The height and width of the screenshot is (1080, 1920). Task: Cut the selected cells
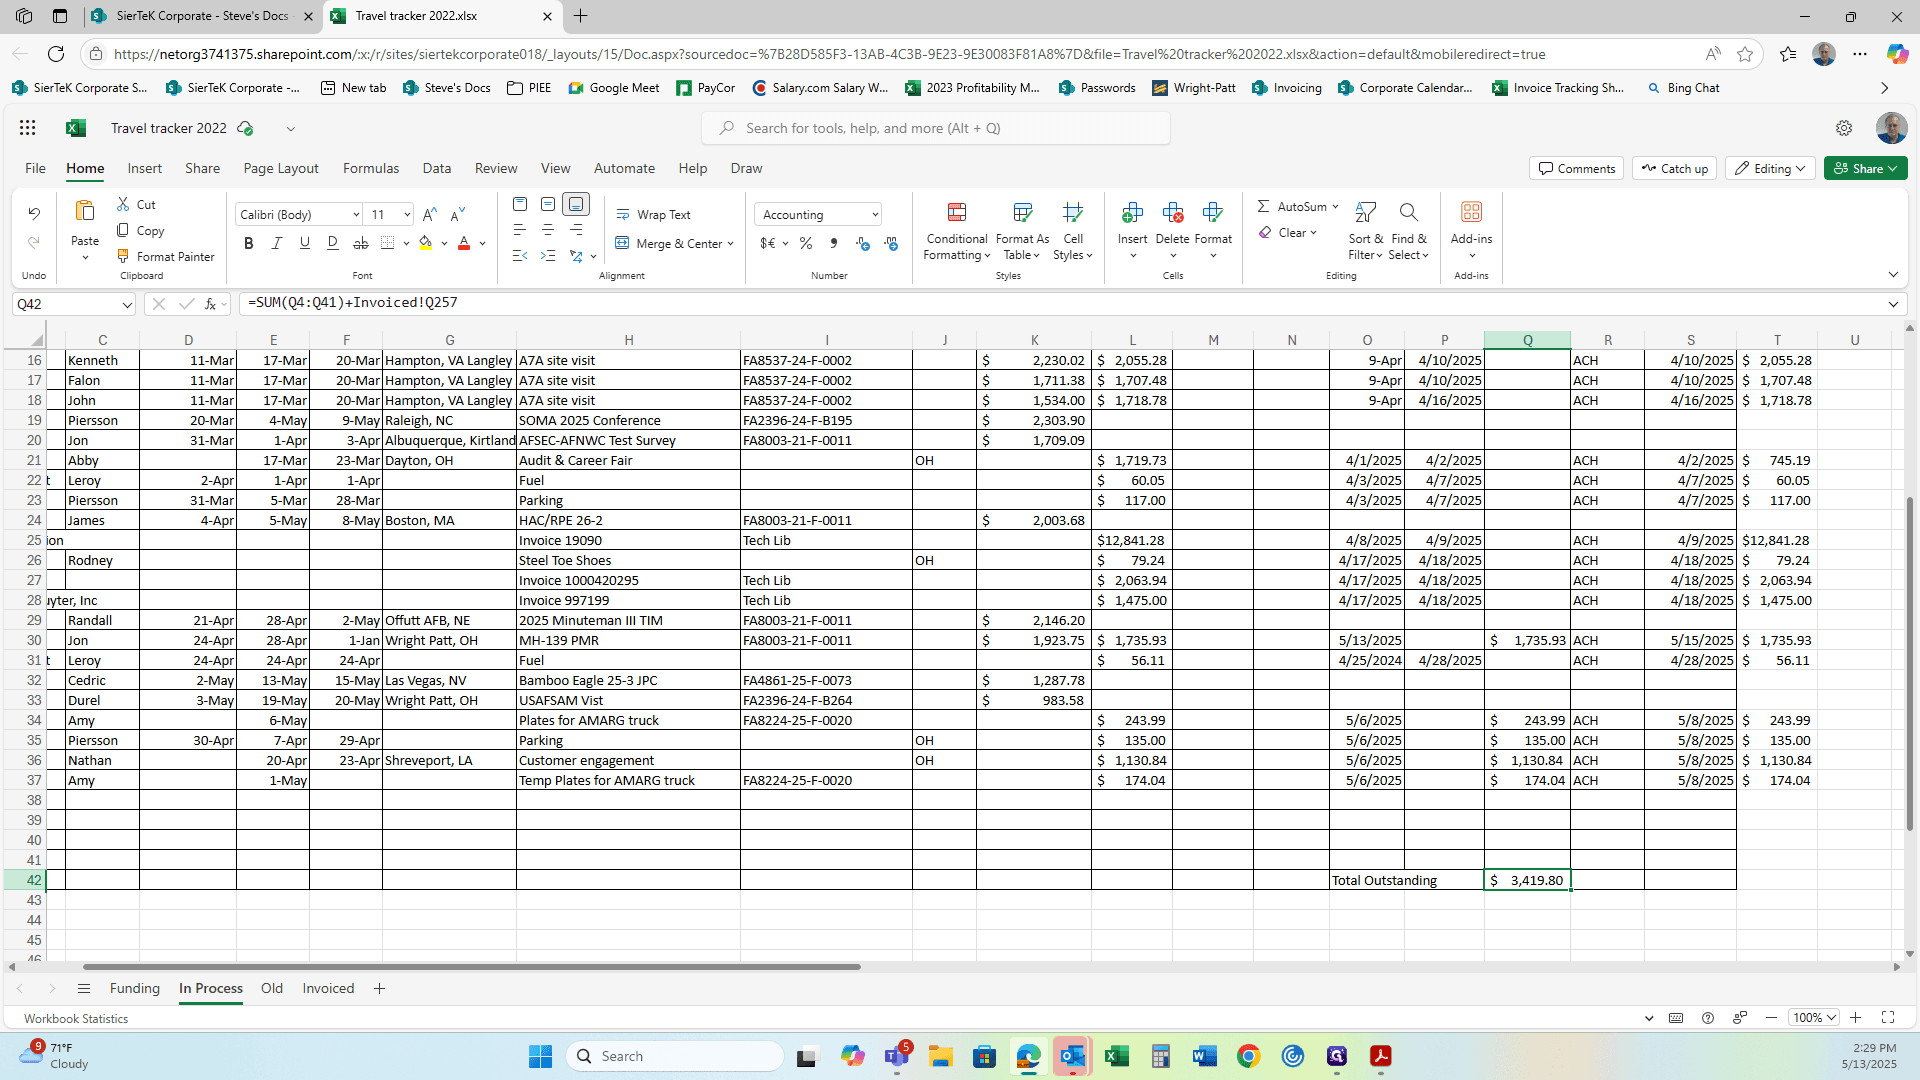[x=136, y=204]
